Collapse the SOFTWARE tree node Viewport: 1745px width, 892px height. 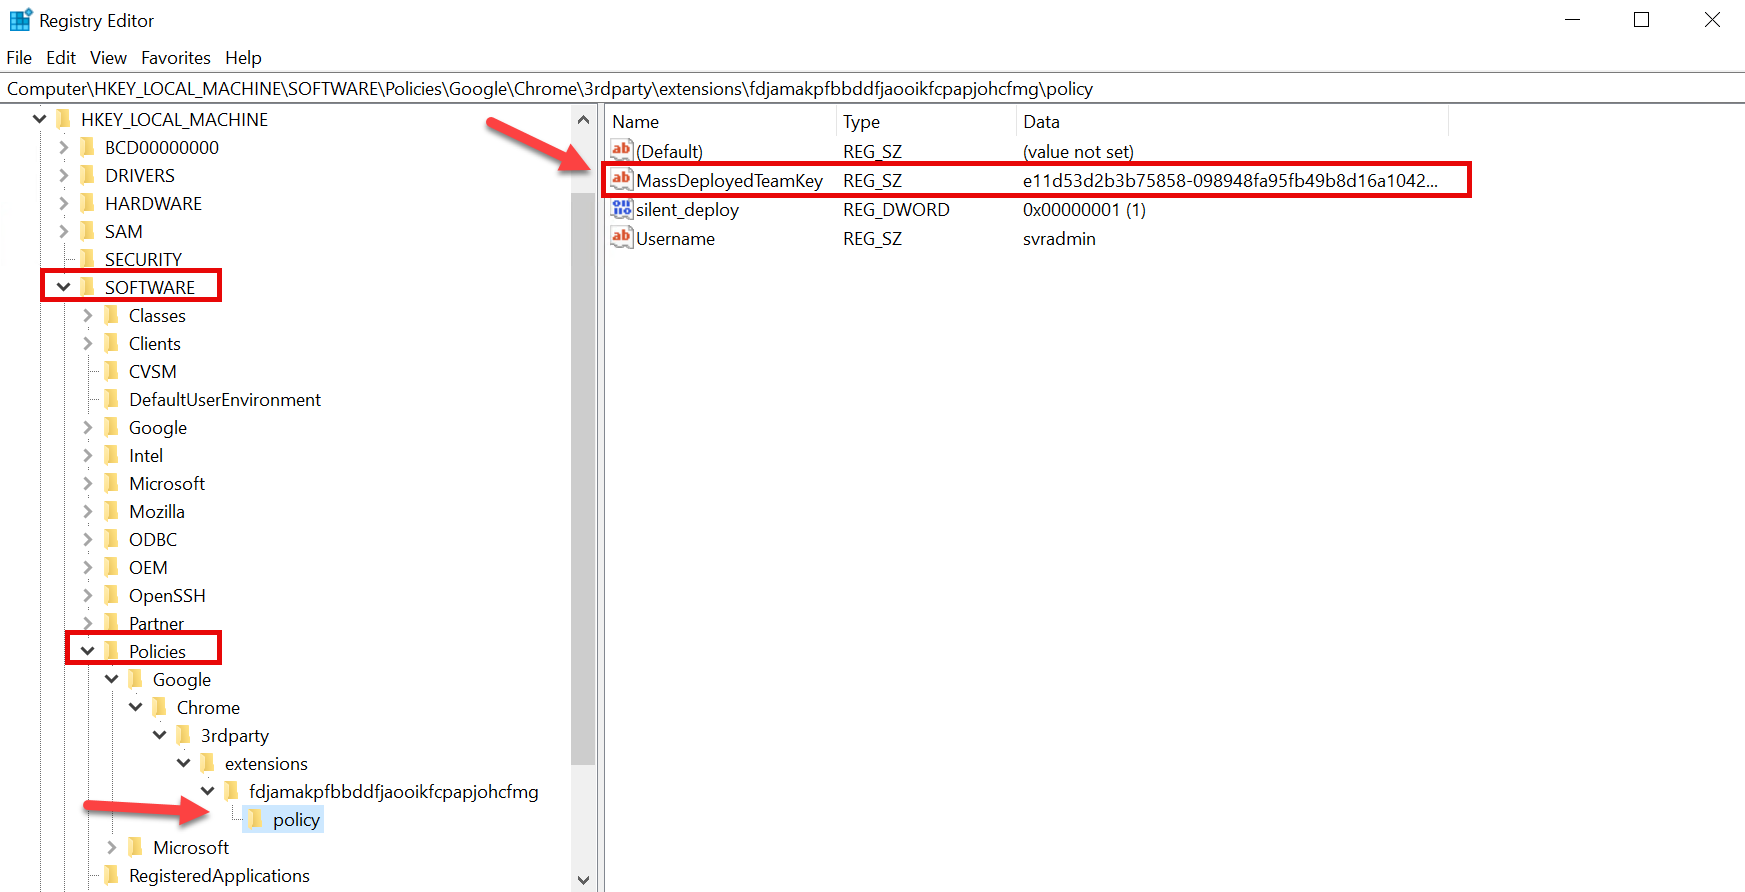click(x=63, y=287)
